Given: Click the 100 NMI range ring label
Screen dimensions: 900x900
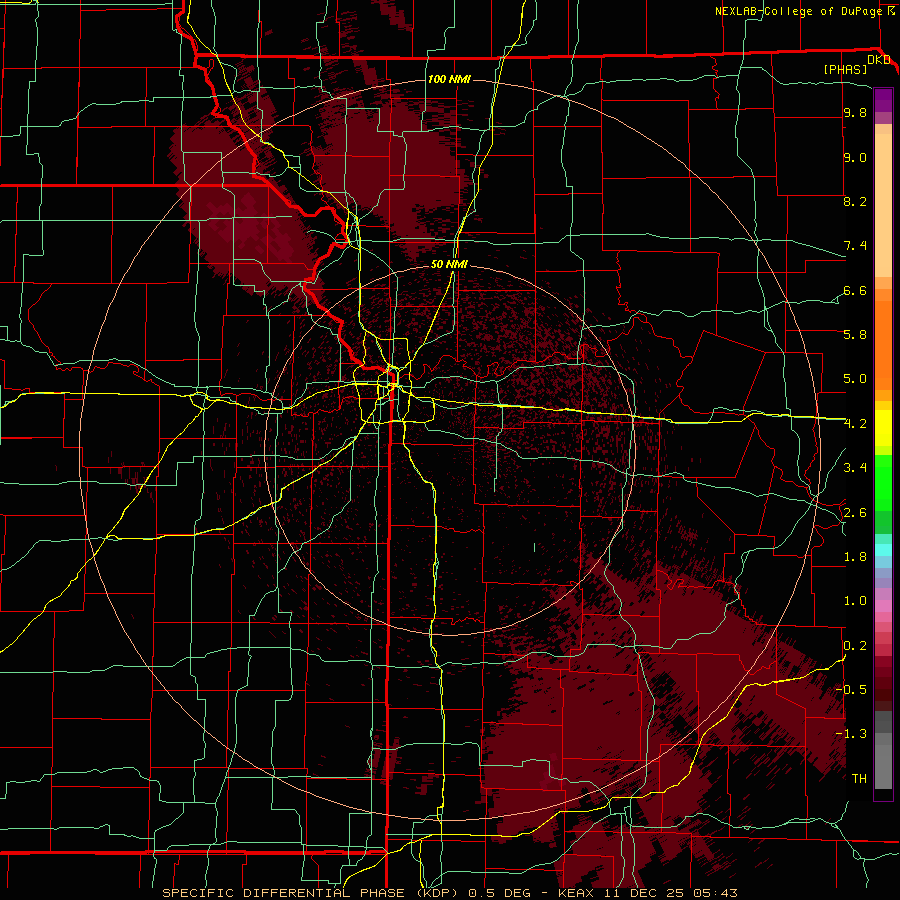Looking at the screenshot, I should 449,79.
